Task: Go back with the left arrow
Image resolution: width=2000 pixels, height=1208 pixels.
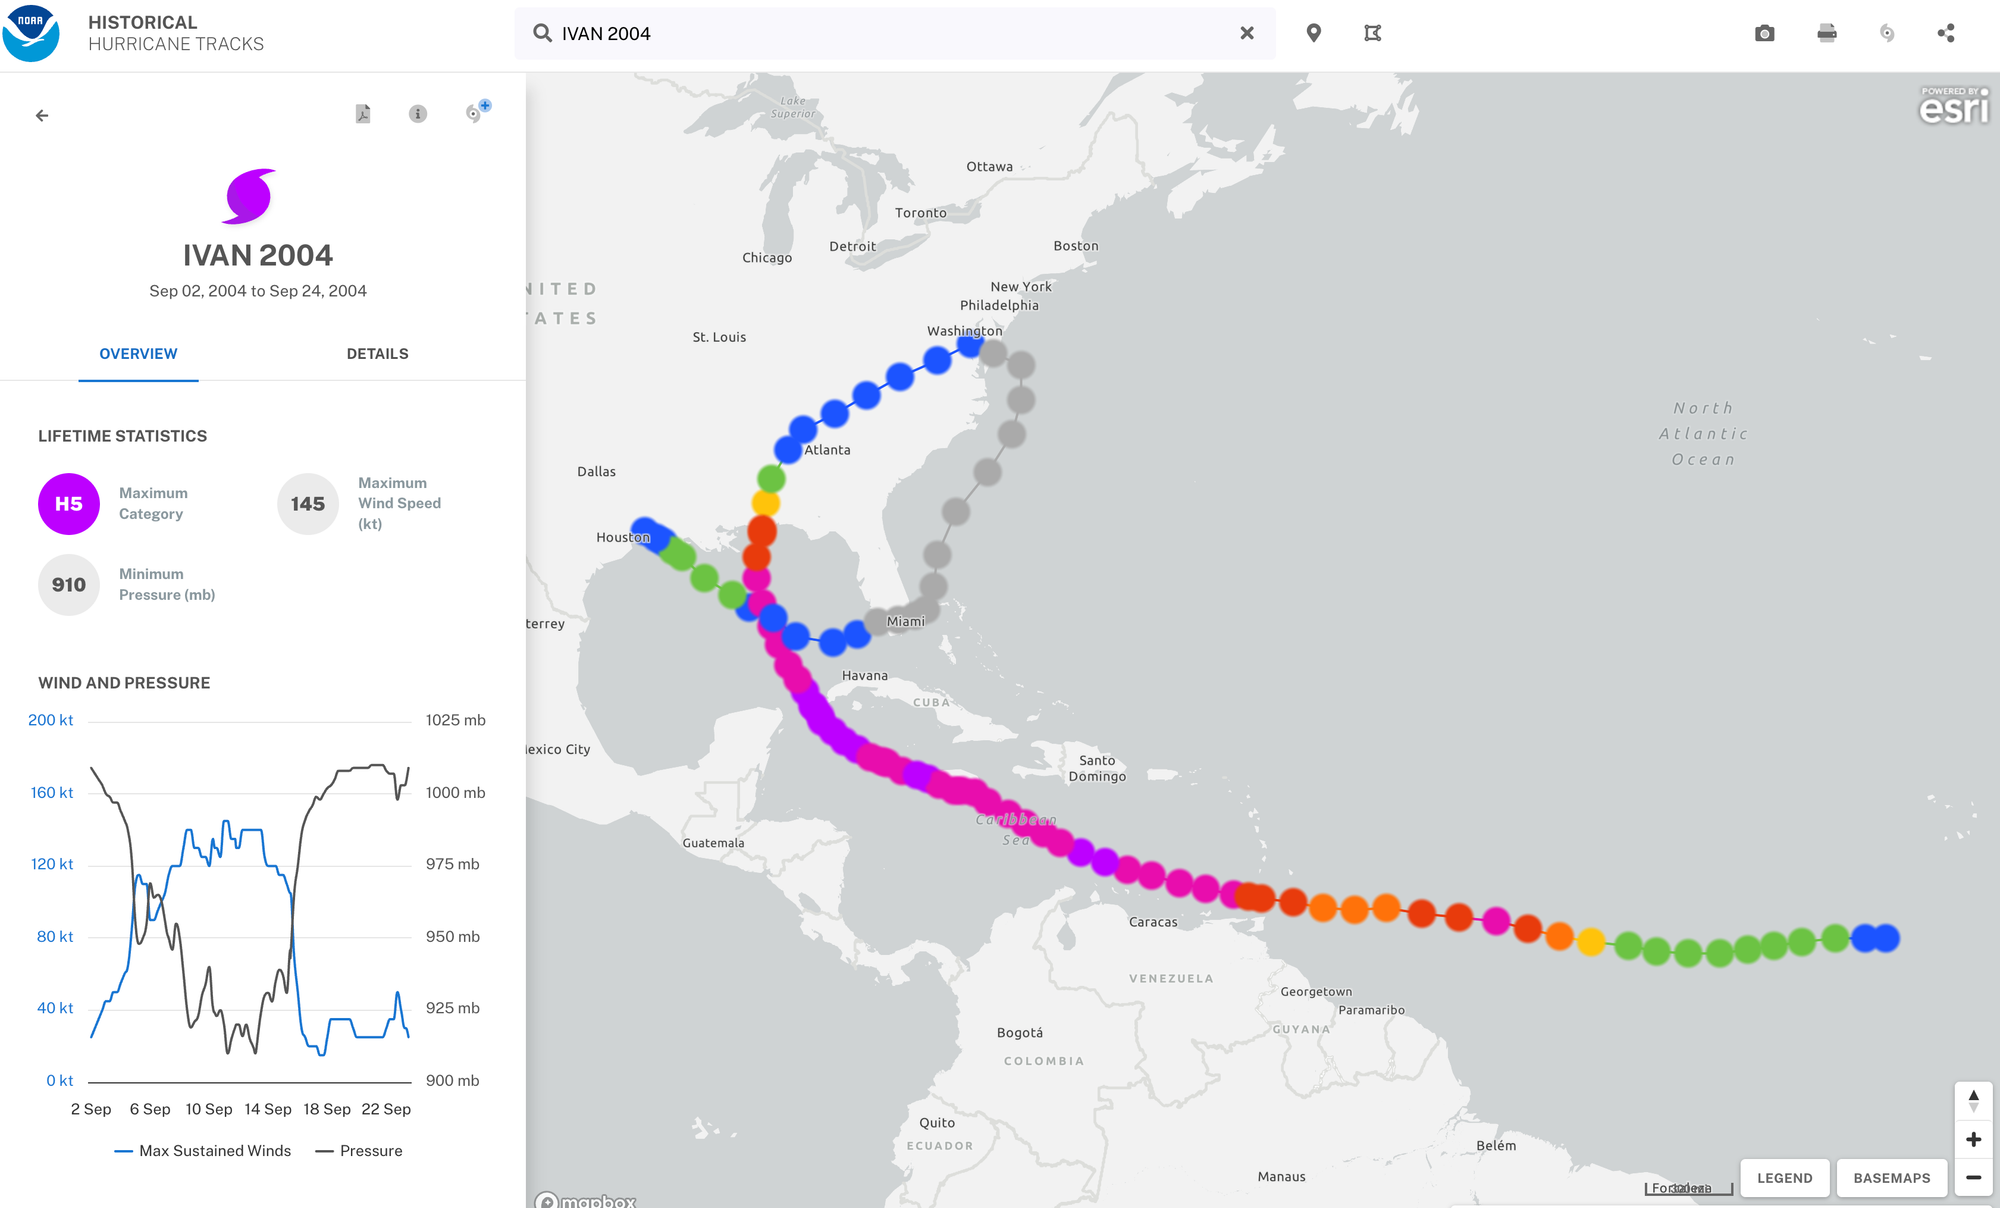Action: coord(42,115)
